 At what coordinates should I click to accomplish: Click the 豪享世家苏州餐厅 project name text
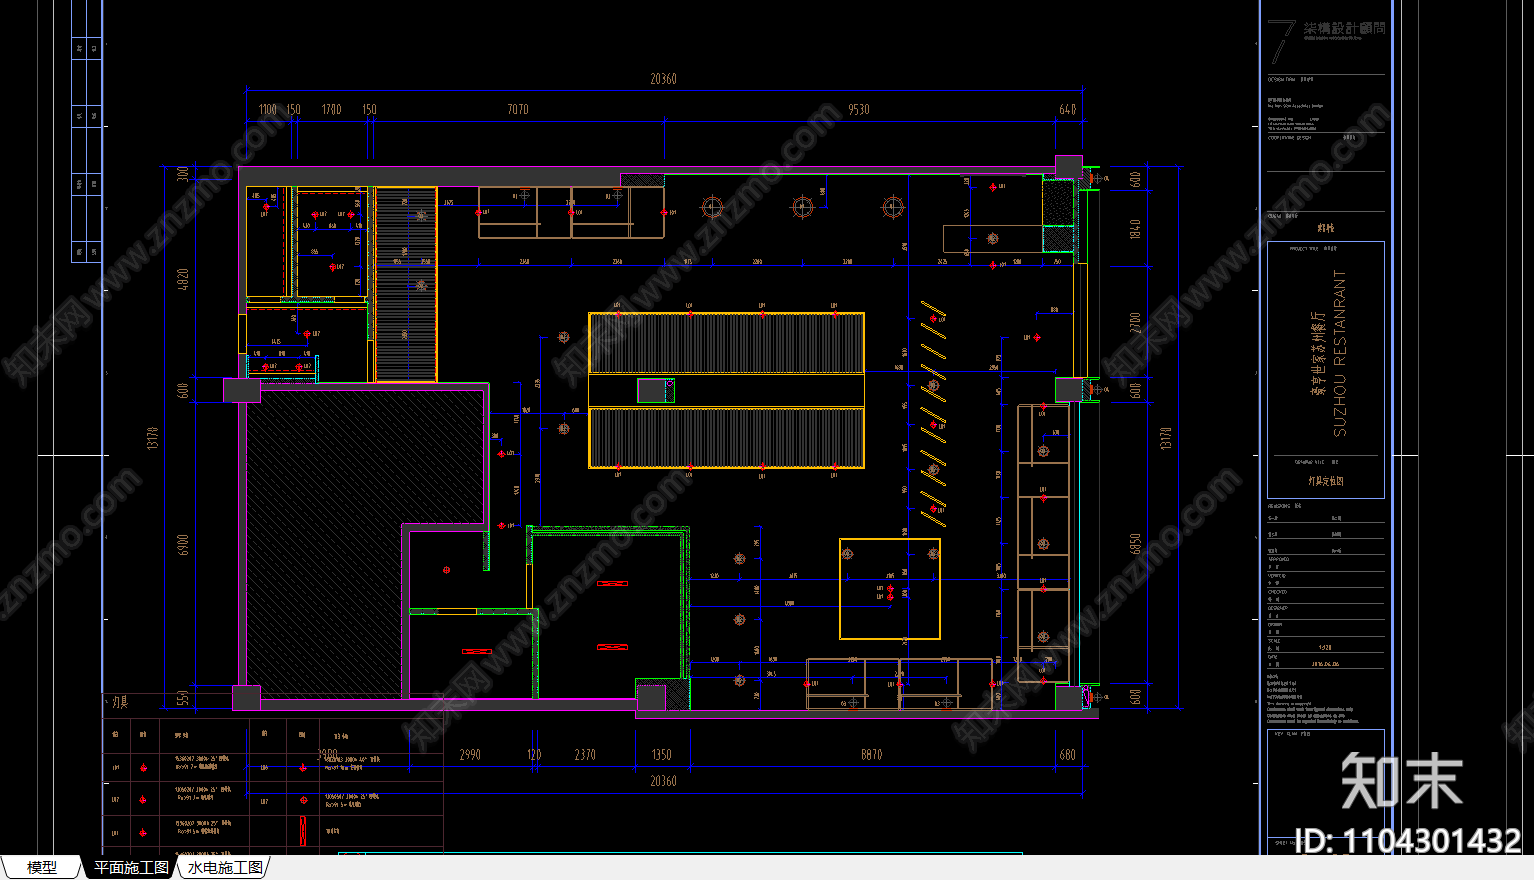click(x=1317, y=353)
